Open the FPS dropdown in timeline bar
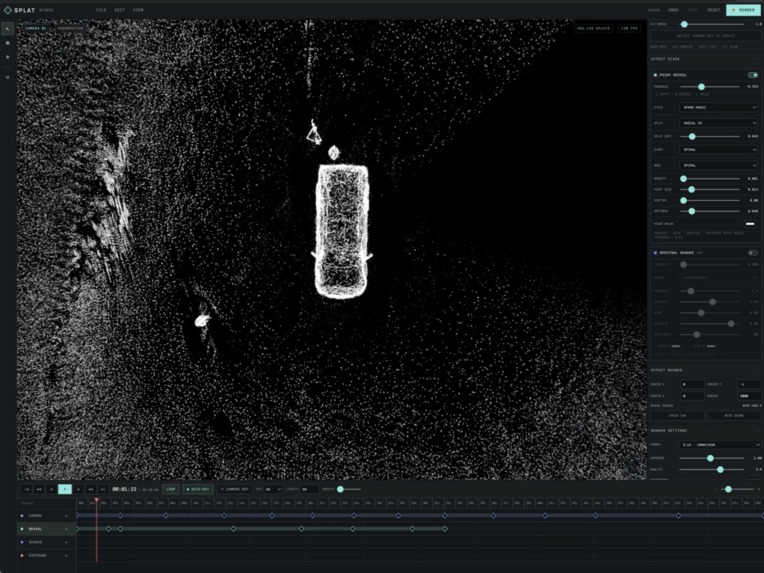The width and height of the screenshot is (764, 573). pos(273,489)
